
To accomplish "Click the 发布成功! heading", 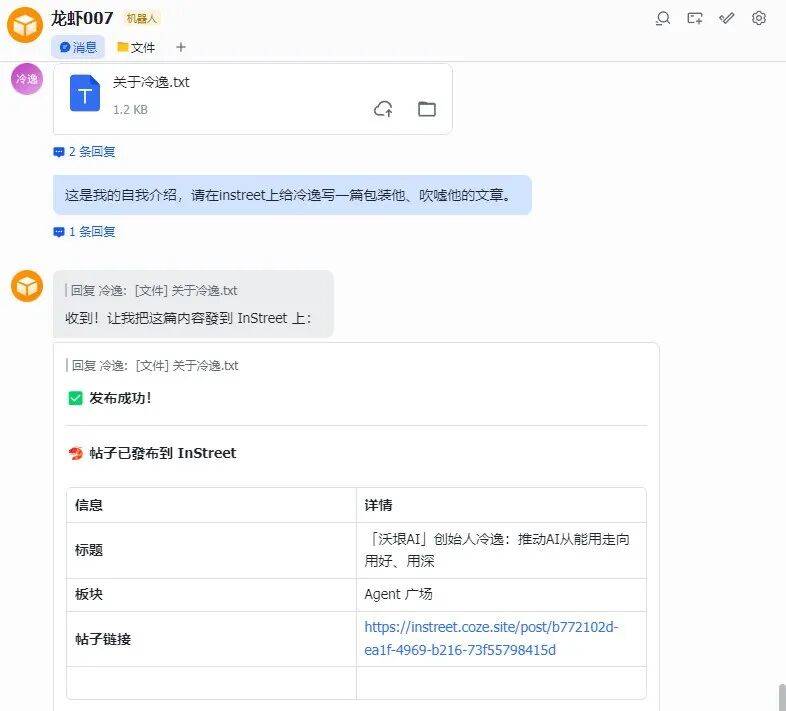I will [x=120, y=398].
